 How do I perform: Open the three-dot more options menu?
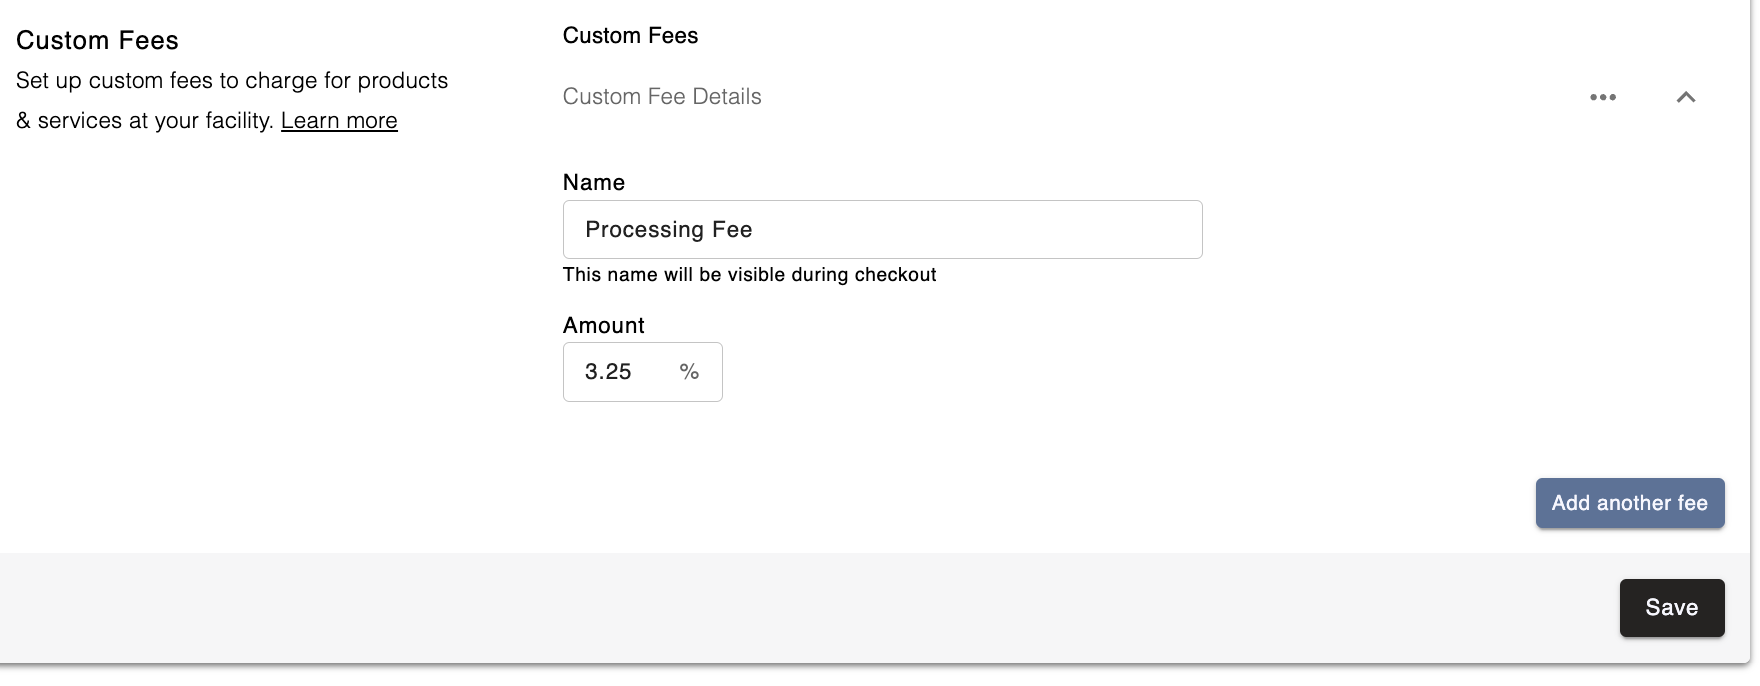point(1603,97)
